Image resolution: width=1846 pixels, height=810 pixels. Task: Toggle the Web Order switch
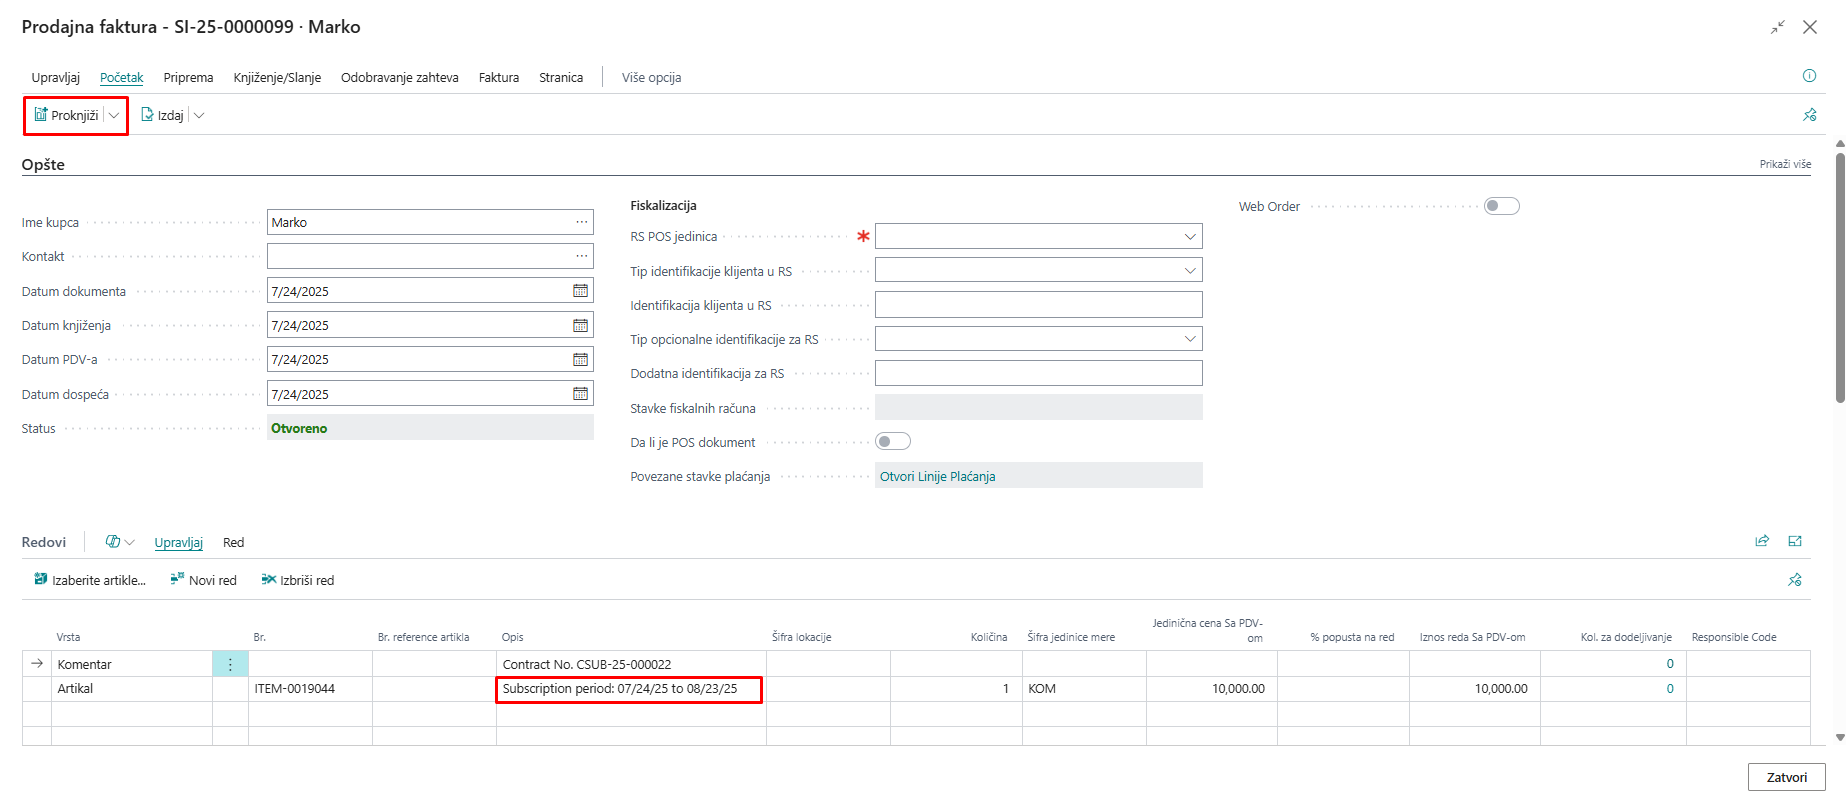click(1501, 206)
